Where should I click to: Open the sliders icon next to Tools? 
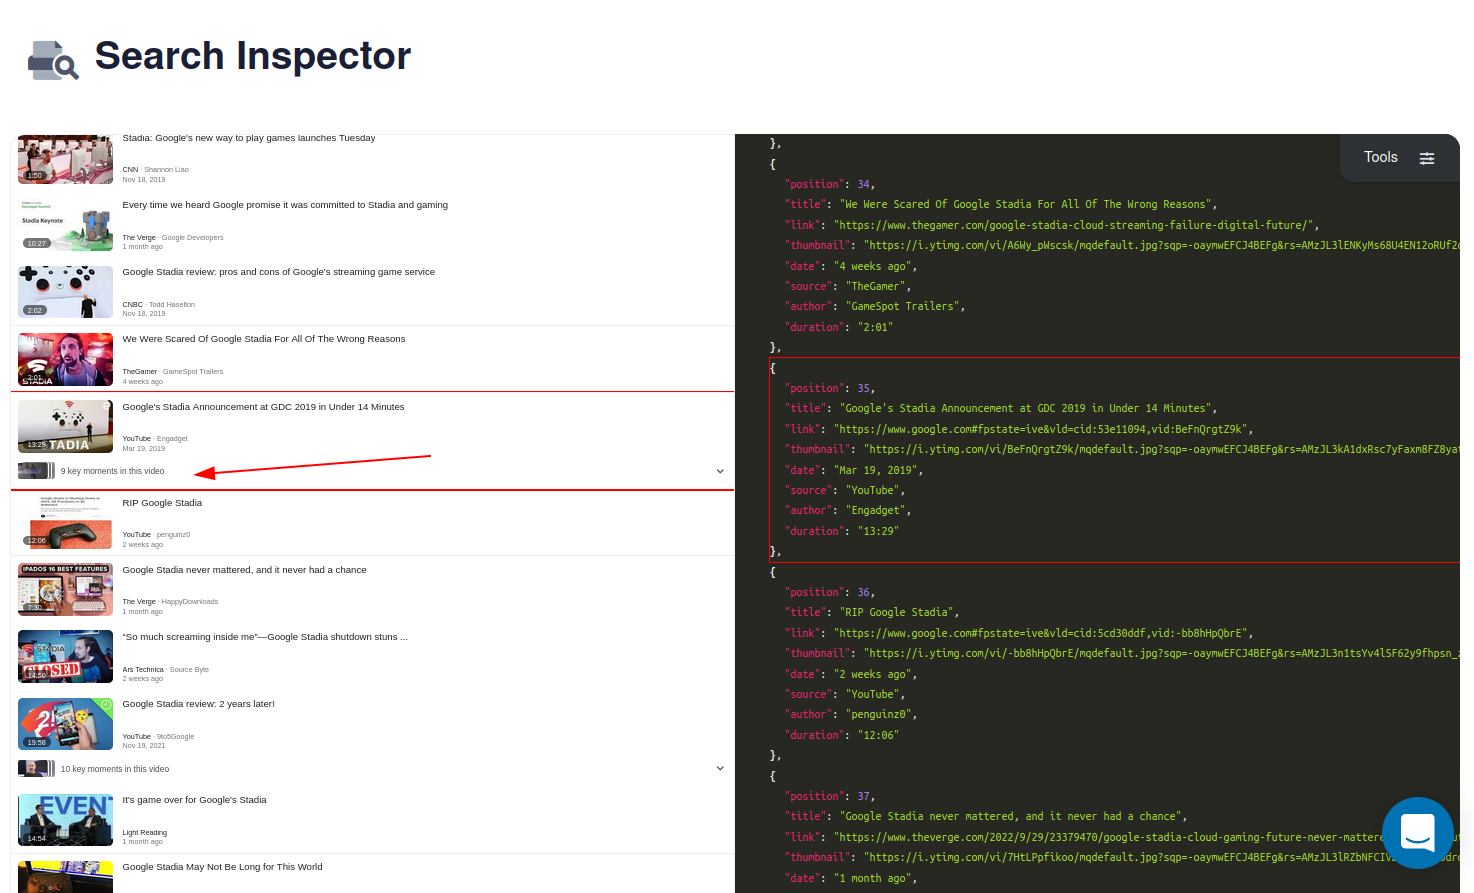(1427, 157)
